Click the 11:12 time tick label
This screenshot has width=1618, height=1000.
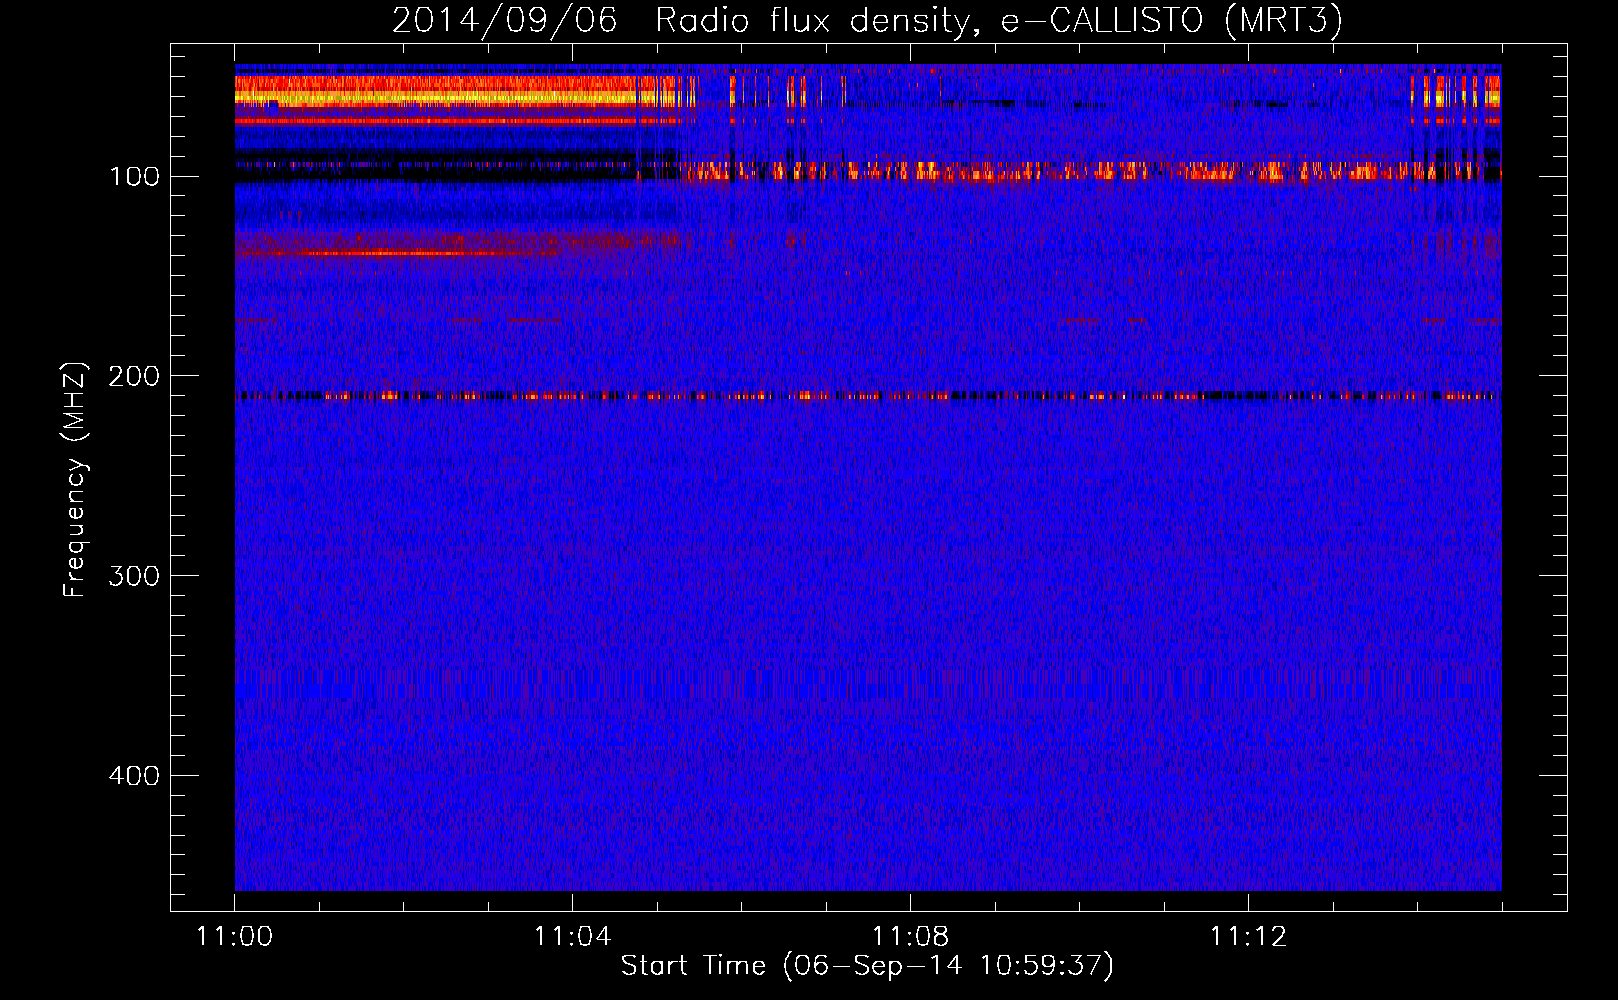(1248, 937)
